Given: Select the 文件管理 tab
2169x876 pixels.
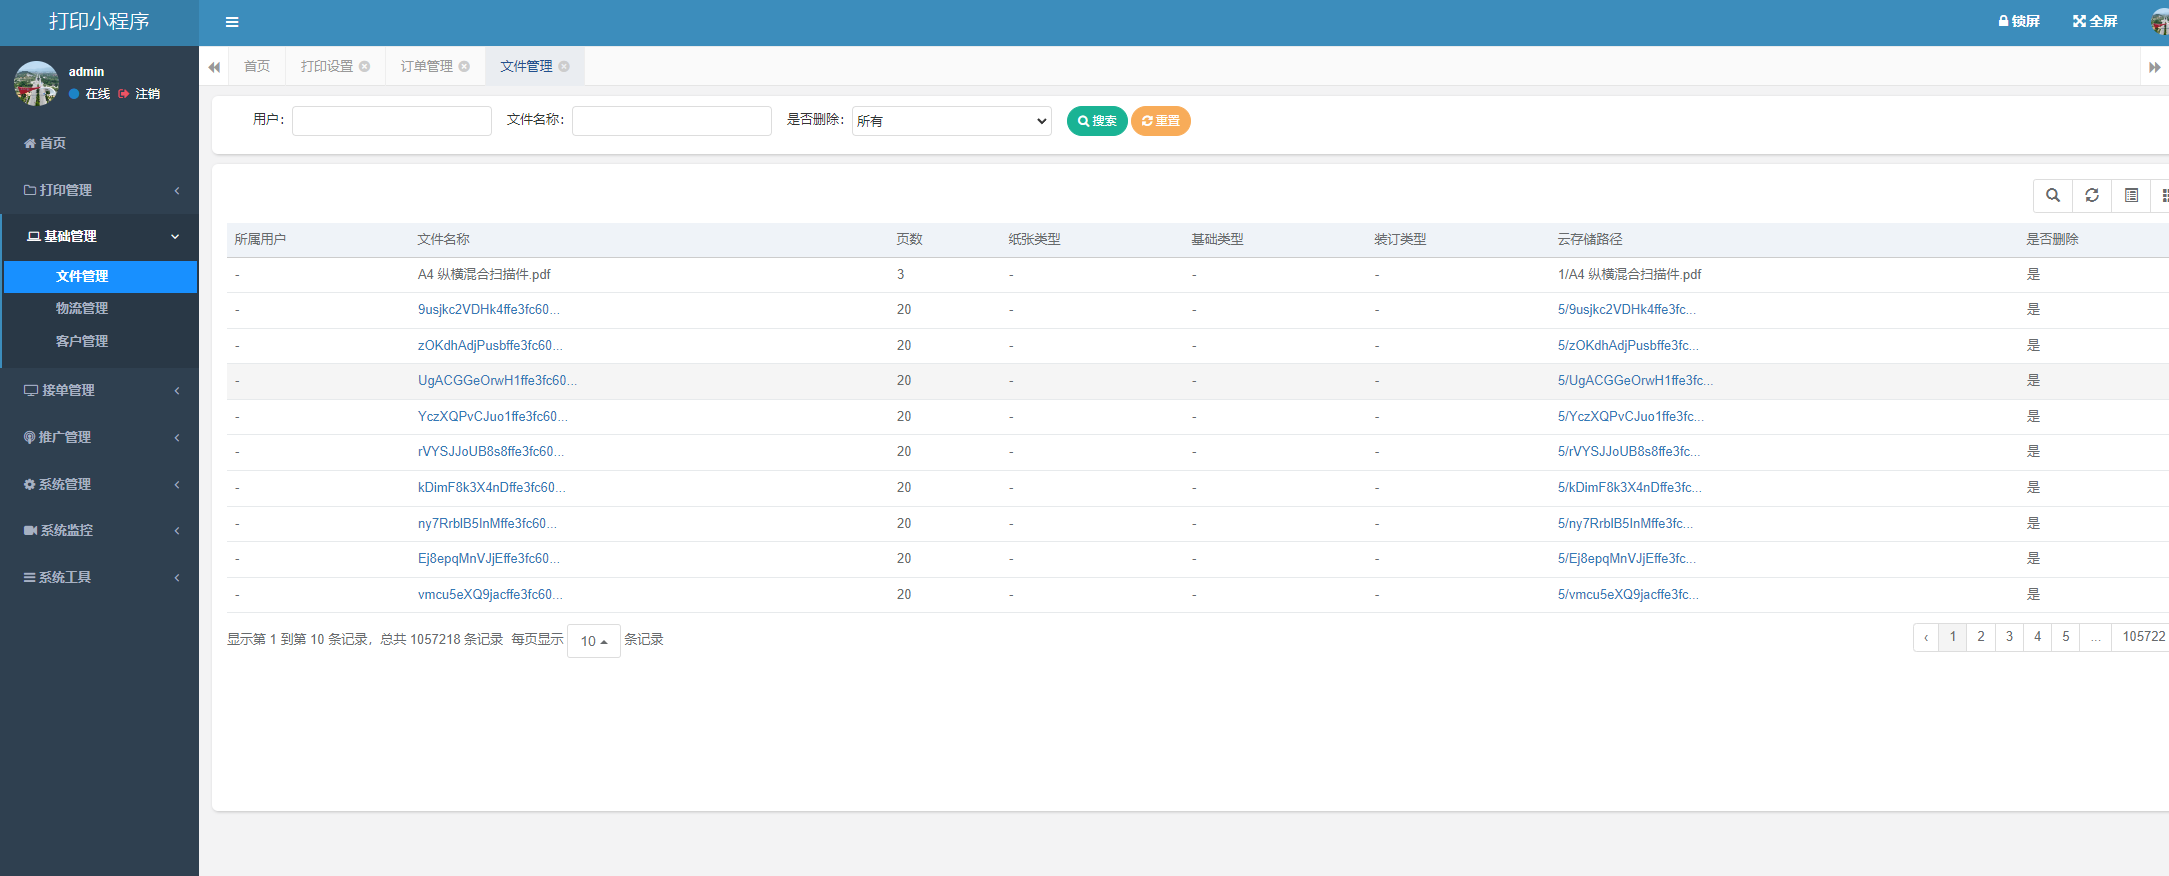Looking at the screenshot, I should pyautogui.click(x=526, y=66).
